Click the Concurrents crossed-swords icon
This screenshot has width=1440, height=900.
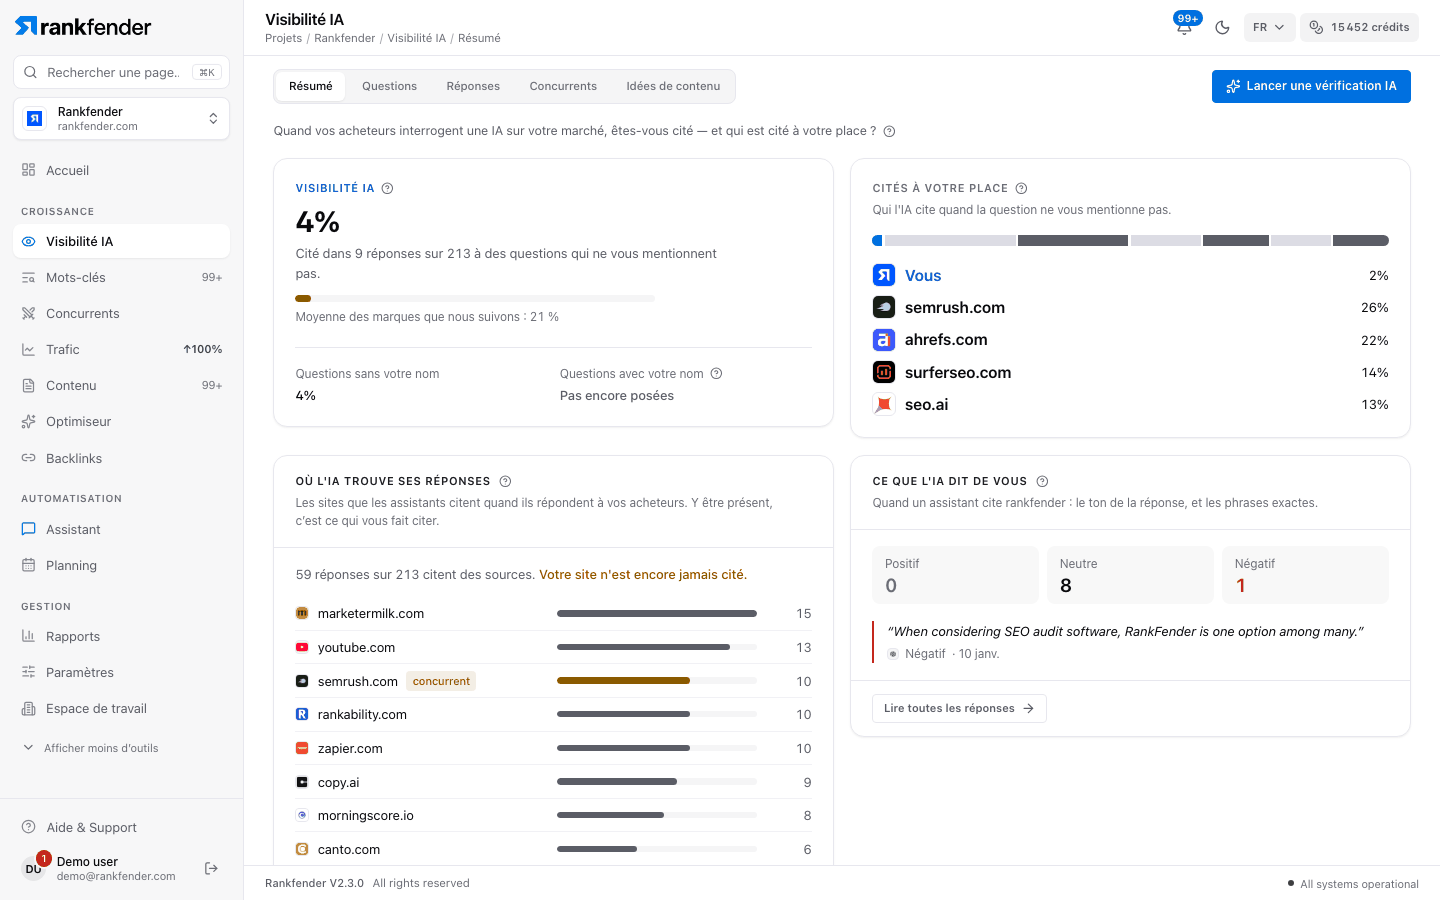pyautogui.click(x=29, y=313)
